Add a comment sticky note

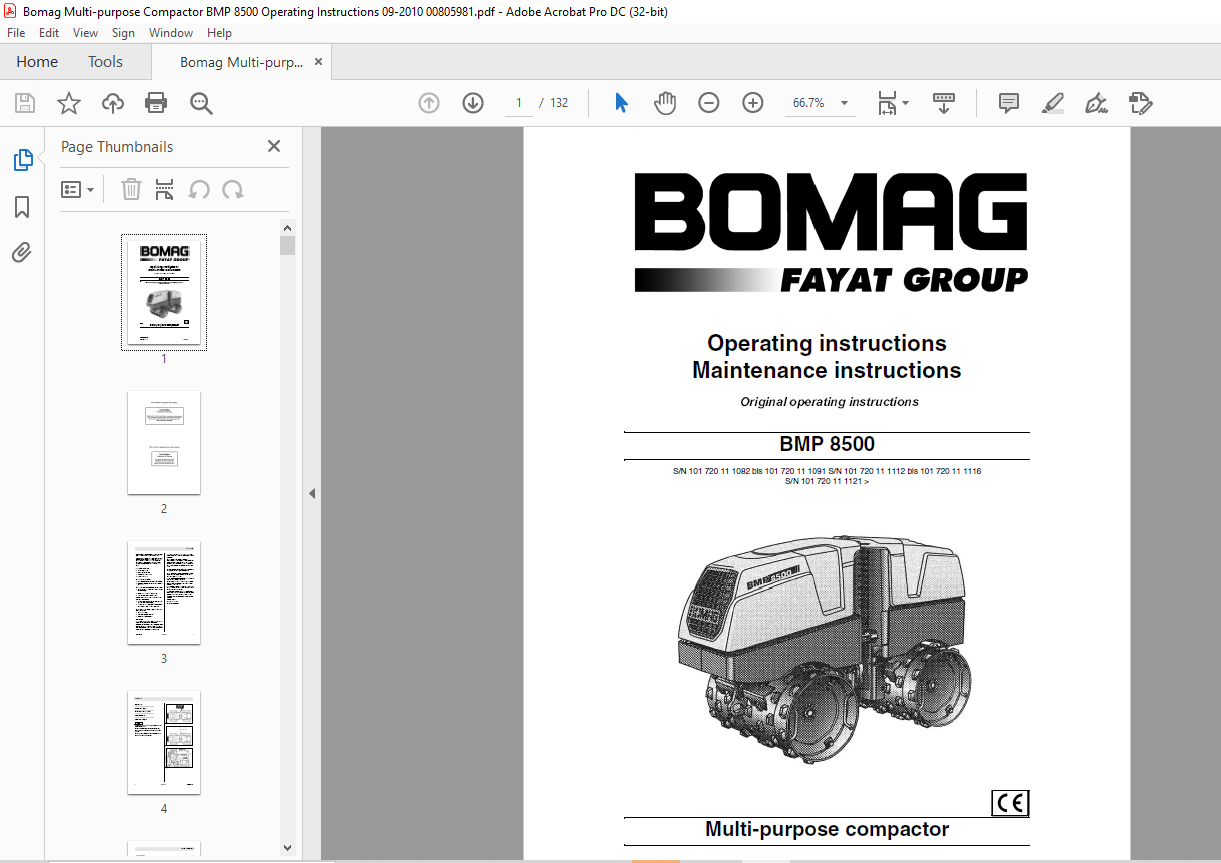click(x=1009, y=103)
